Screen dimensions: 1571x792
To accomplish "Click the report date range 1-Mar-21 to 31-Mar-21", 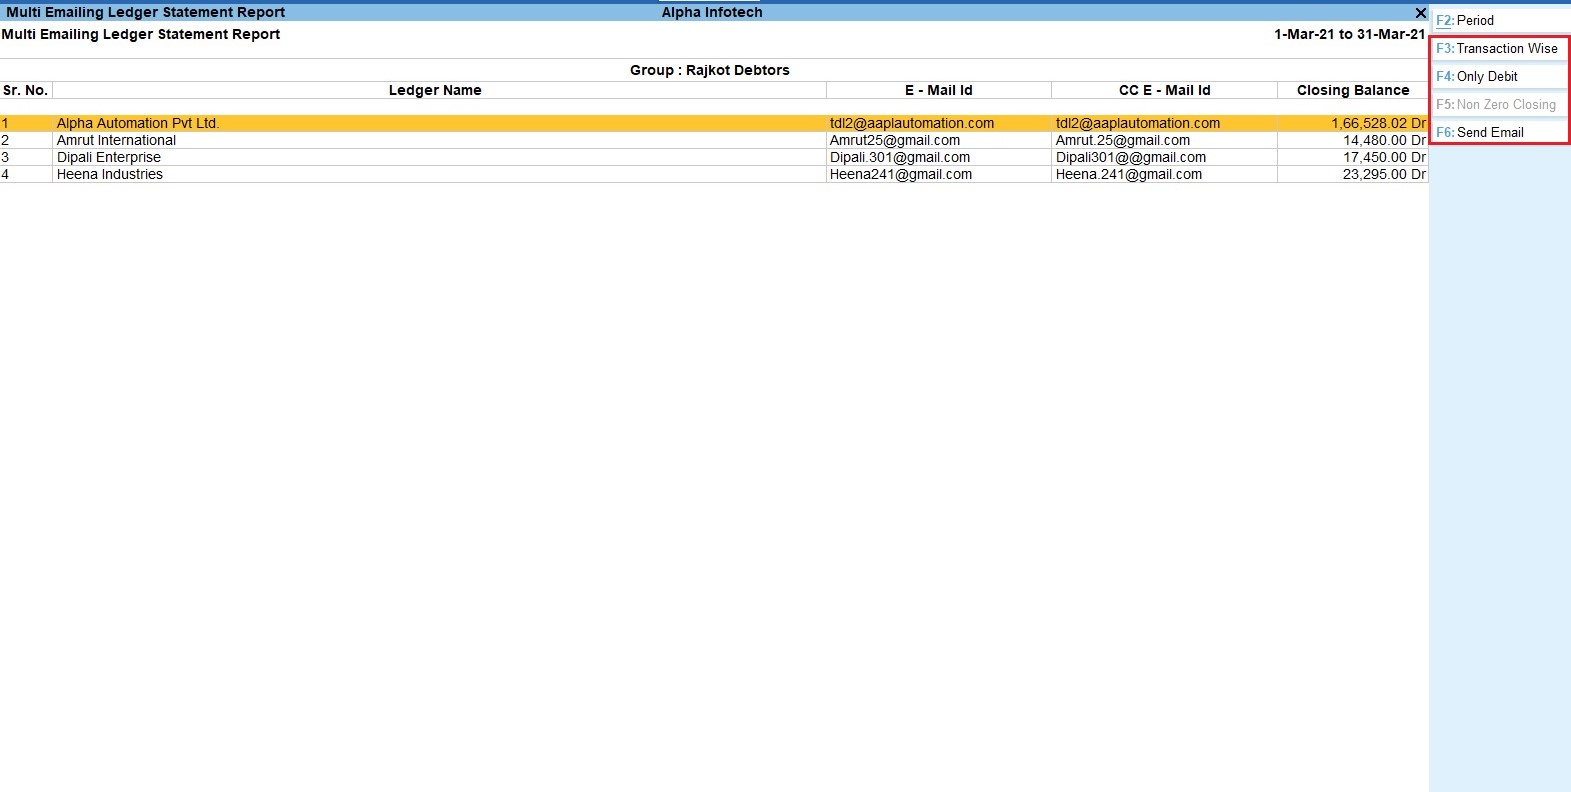I will point(1348,34).
